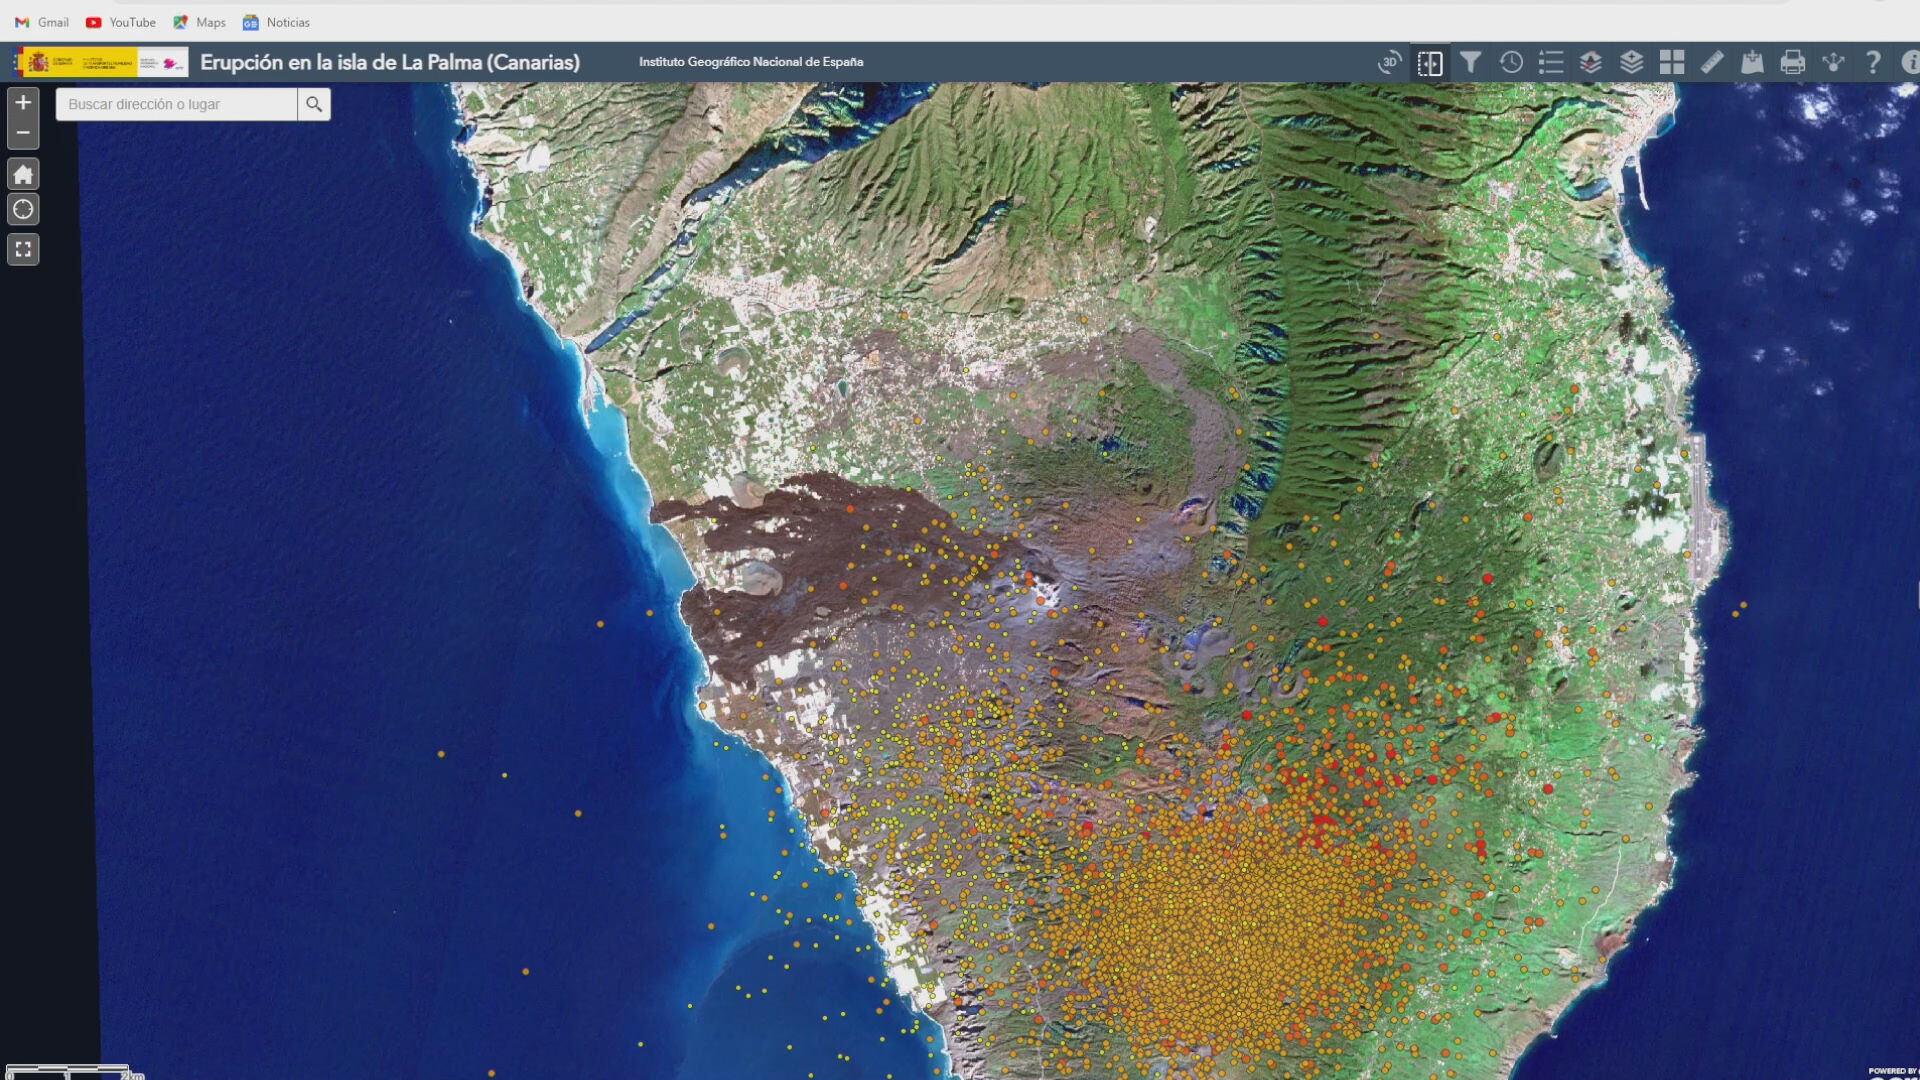
Task: Activate the my location button
Action: (x=23, y=210)
